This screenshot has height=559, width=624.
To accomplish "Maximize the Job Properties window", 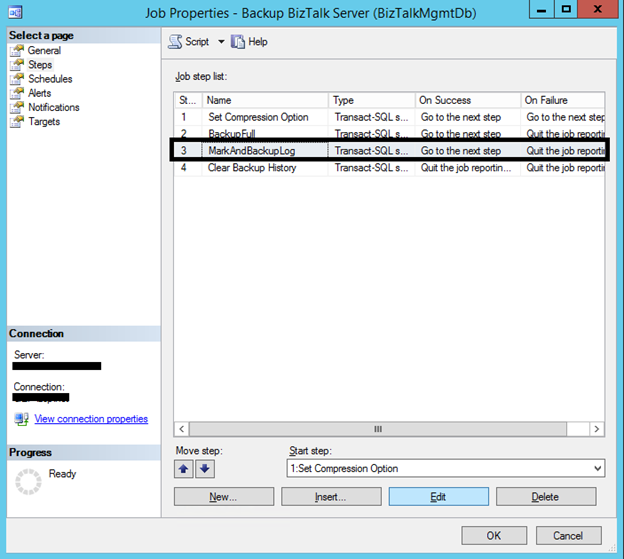I will (566, 10).
